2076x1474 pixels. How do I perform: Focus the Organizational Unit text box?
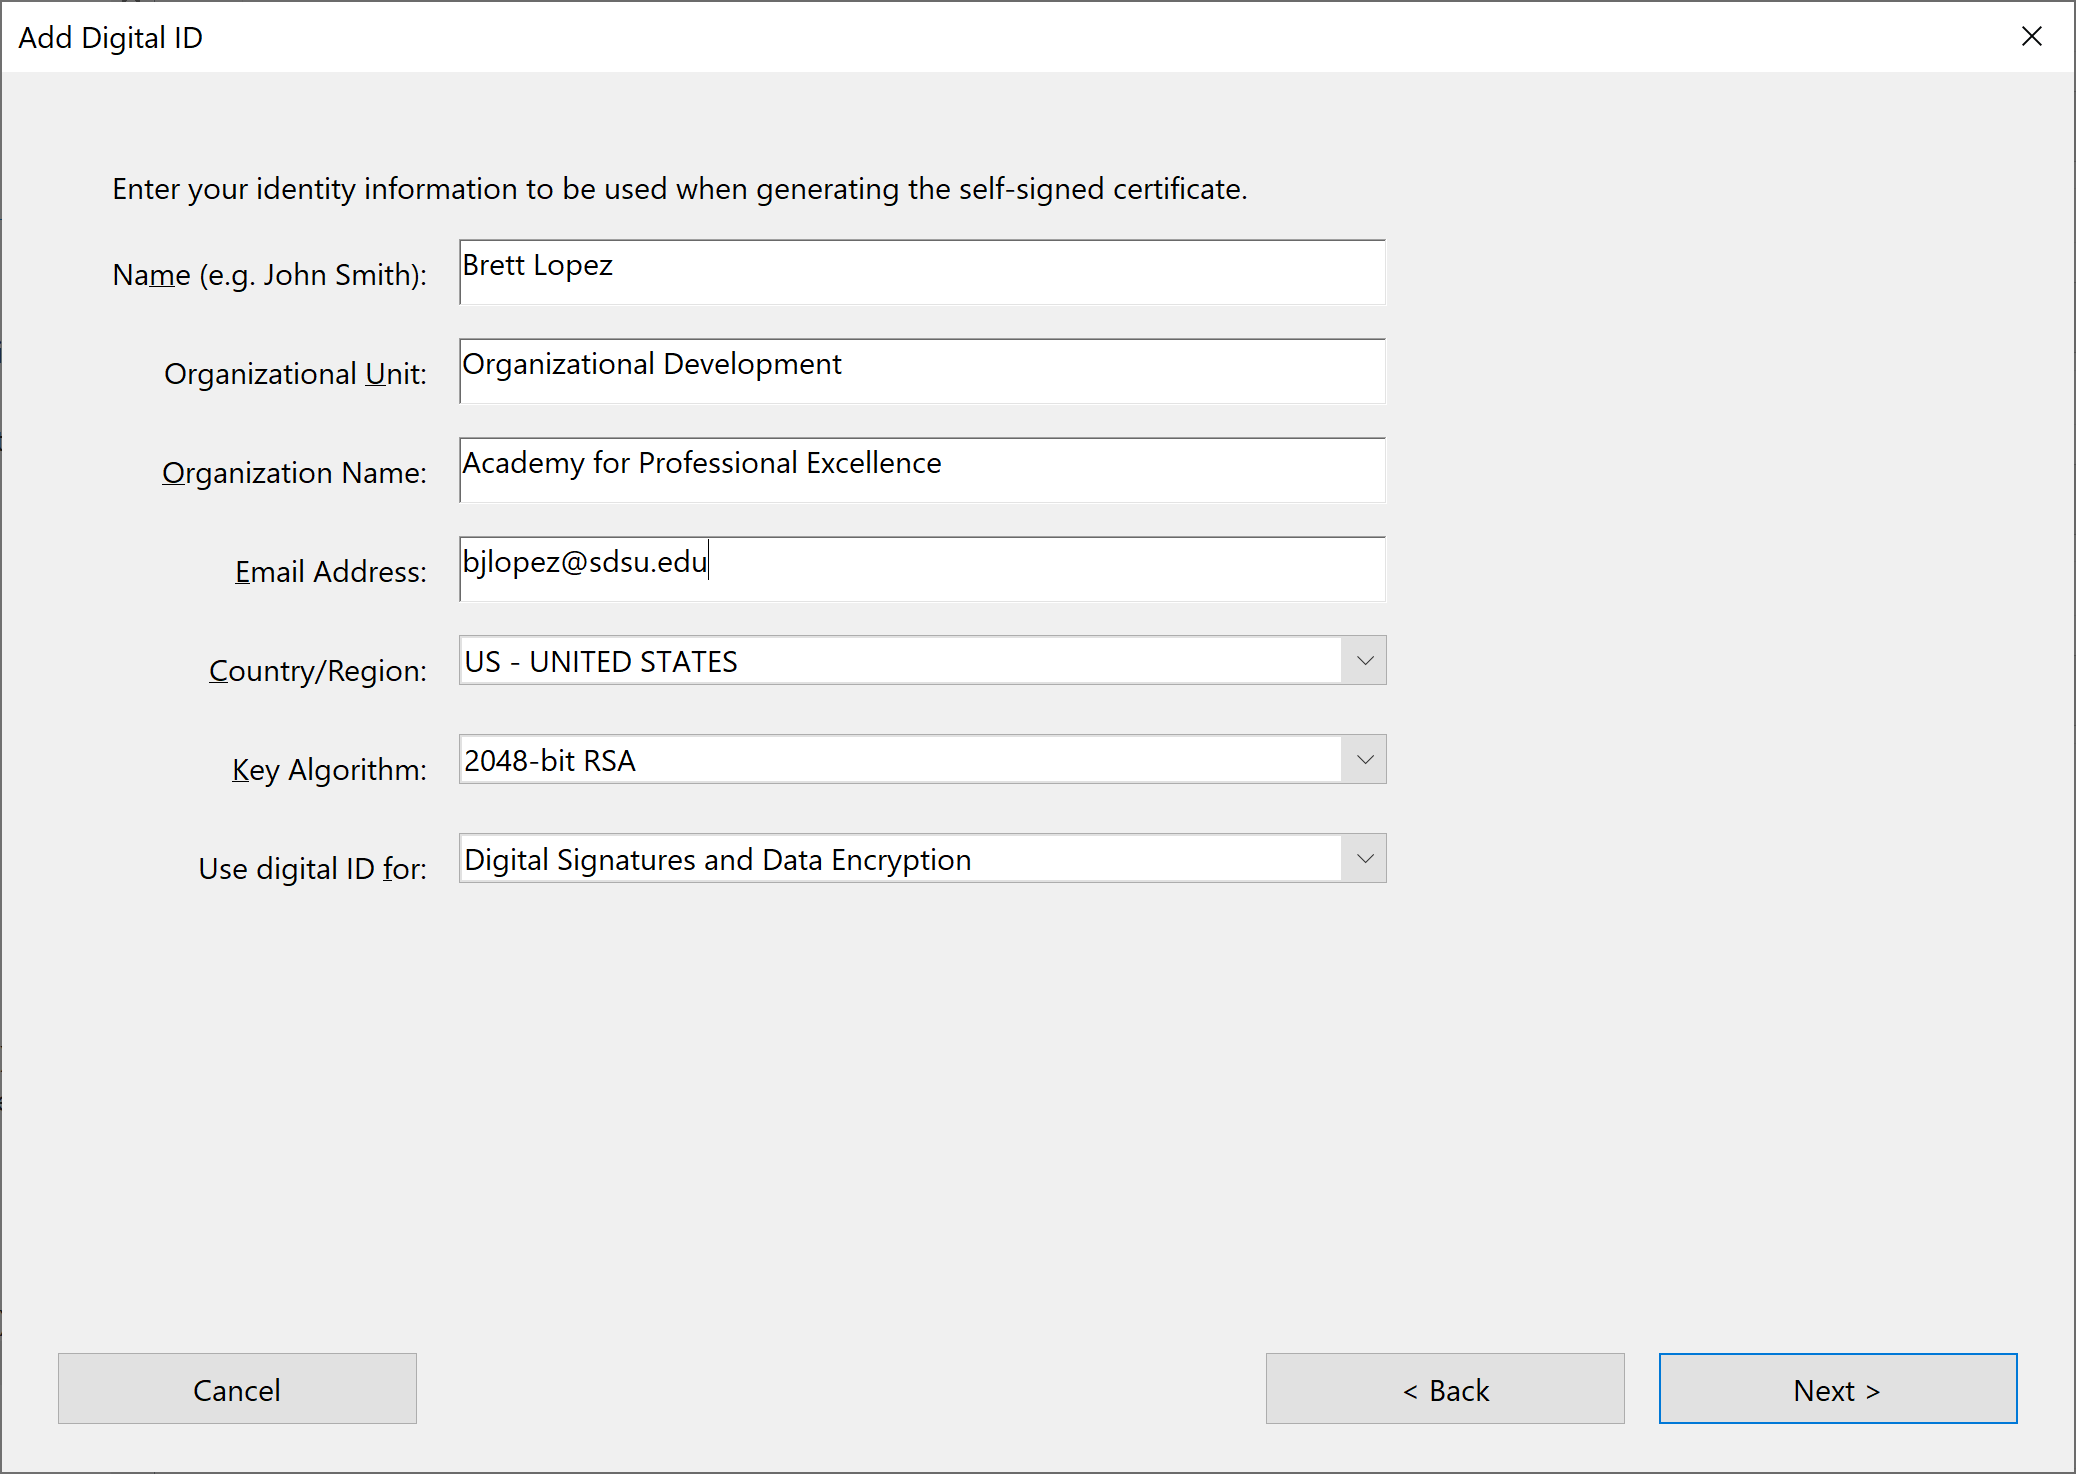pos(921,371)
